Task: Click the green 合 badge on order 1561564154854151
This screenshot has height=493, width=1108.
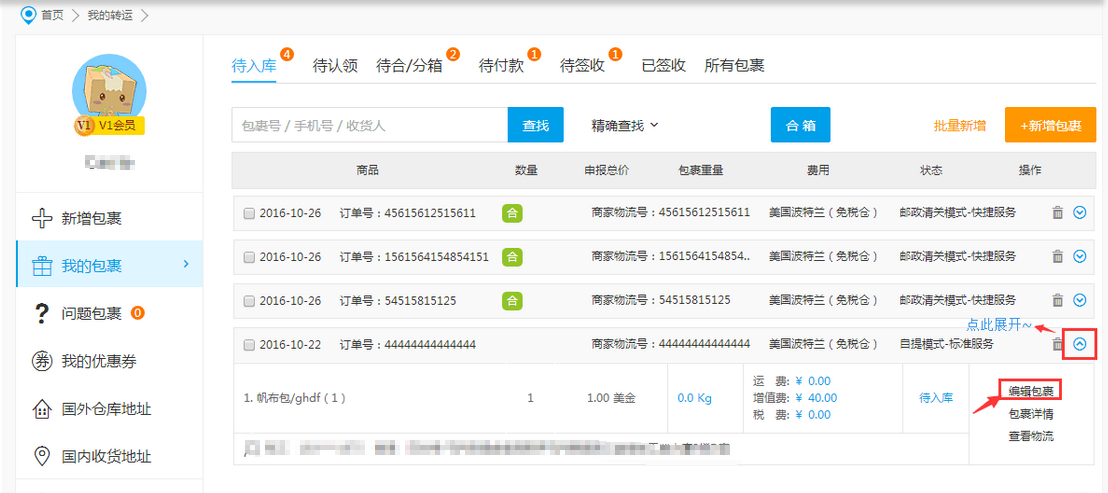Action: pyautogui.click(x=512, y=256)
